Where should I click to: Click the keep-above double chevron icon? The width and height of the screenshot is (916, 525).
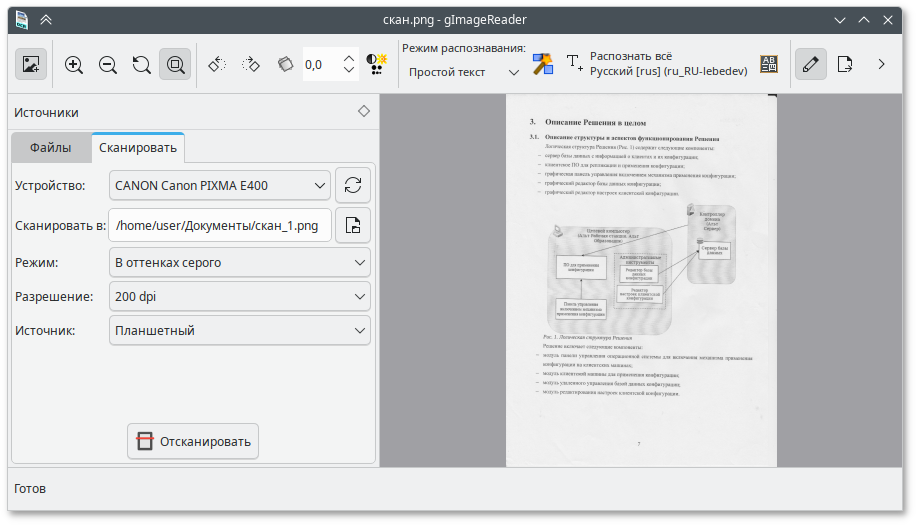46,20
